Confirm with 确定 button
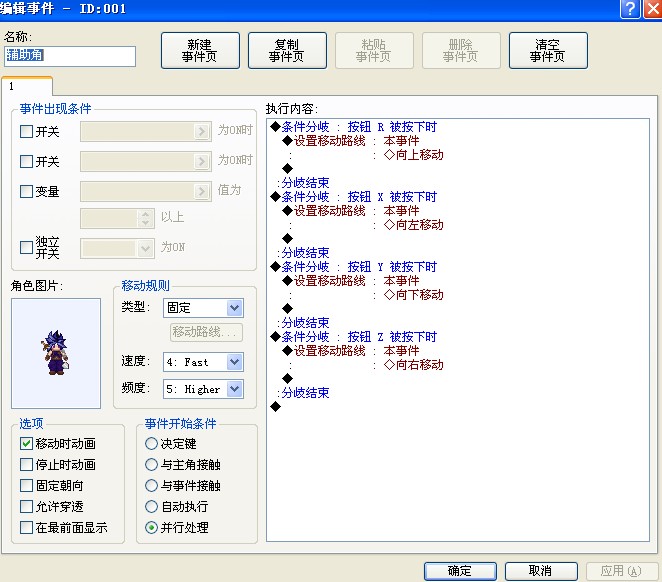This screenshot has height=582, width=662. point(460,571)
